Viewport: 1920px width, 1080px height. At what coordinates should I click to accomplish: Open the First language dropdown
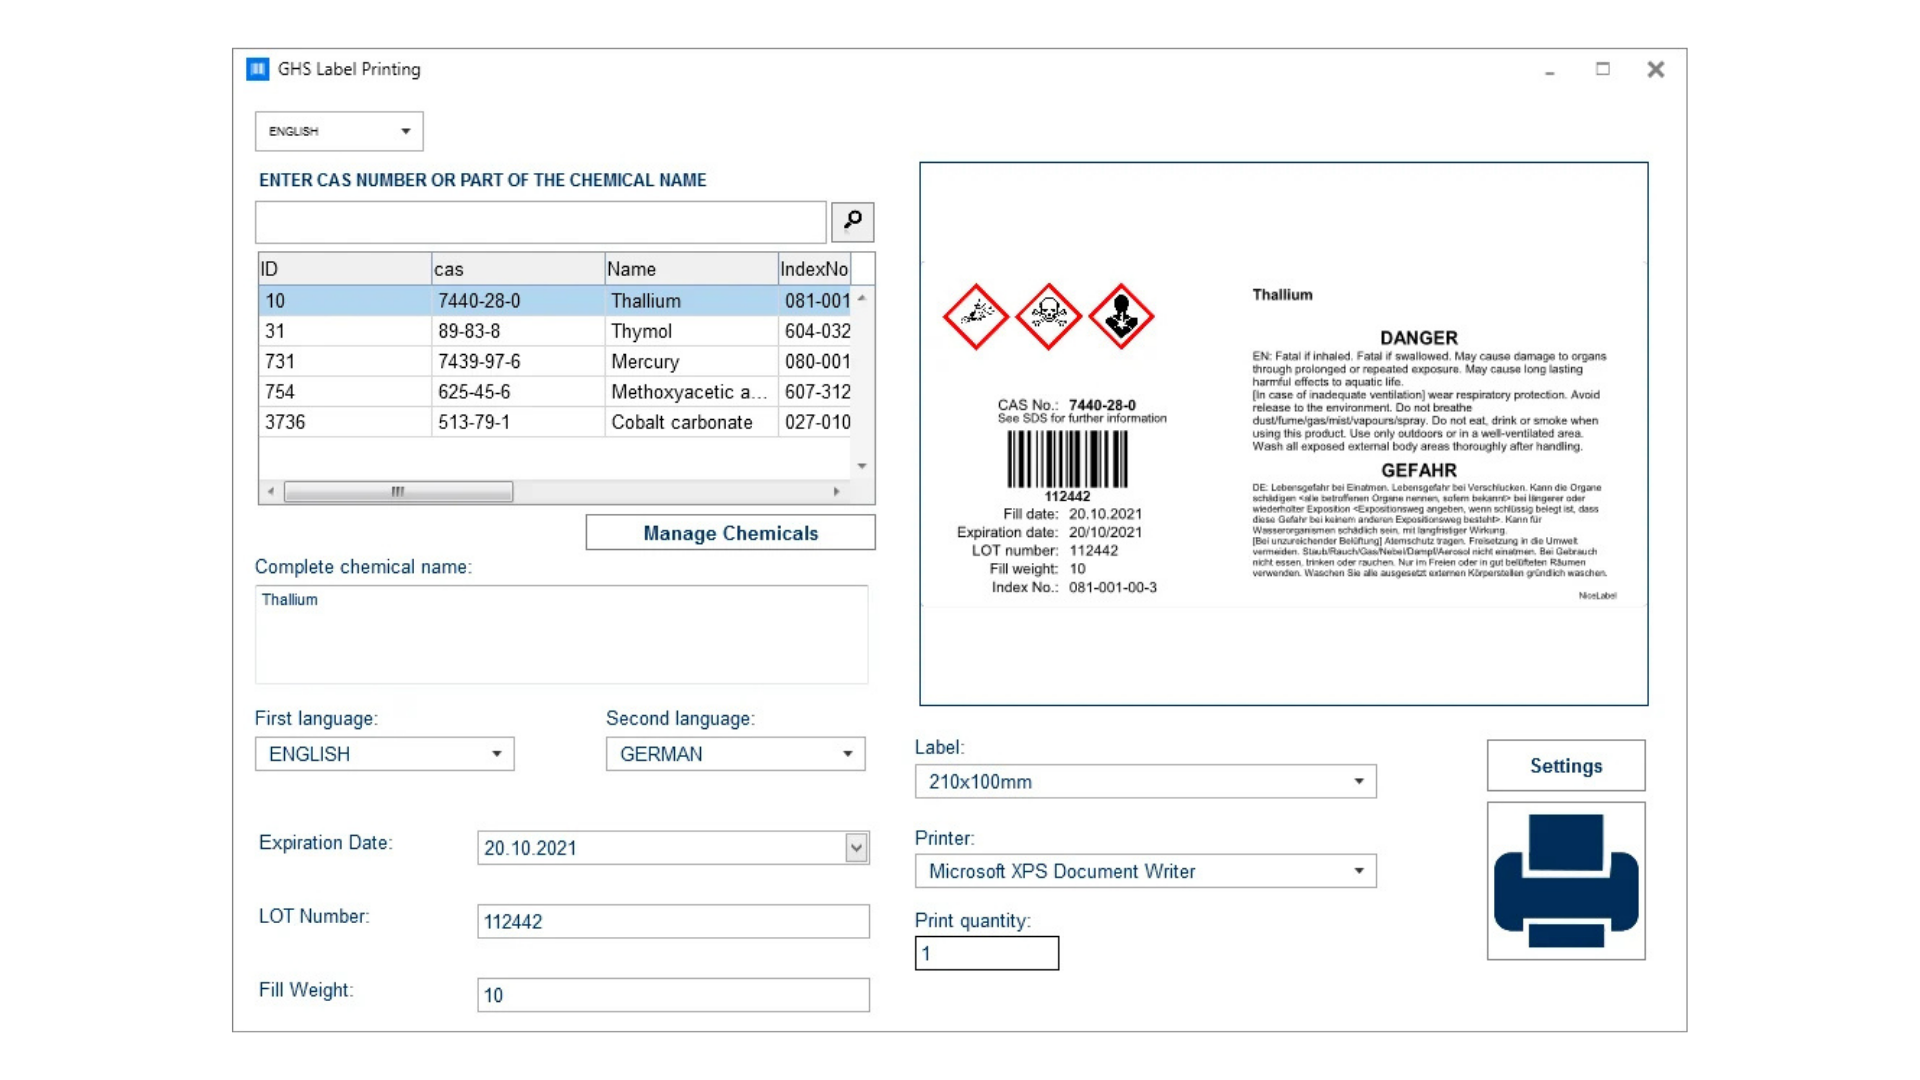click(385, 754)
